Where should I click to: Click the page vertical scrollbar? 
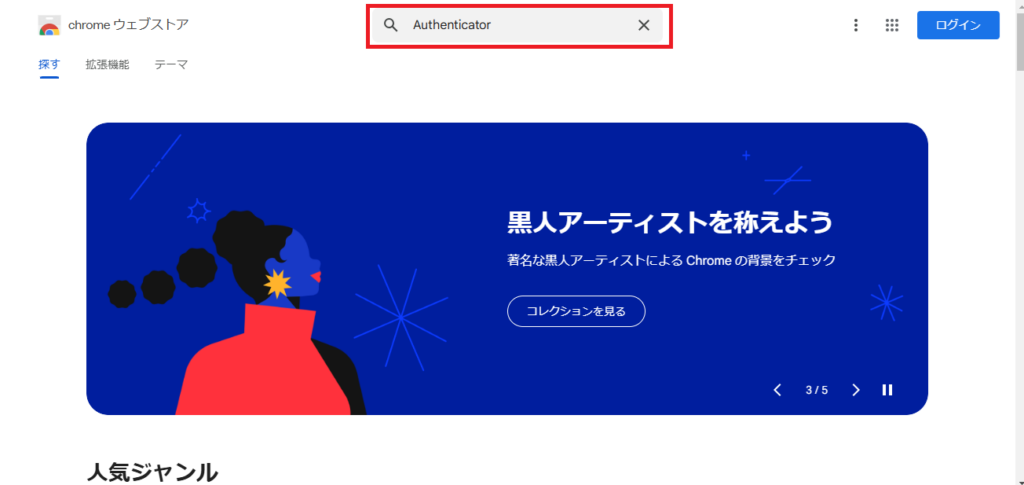pos(1019,242)
